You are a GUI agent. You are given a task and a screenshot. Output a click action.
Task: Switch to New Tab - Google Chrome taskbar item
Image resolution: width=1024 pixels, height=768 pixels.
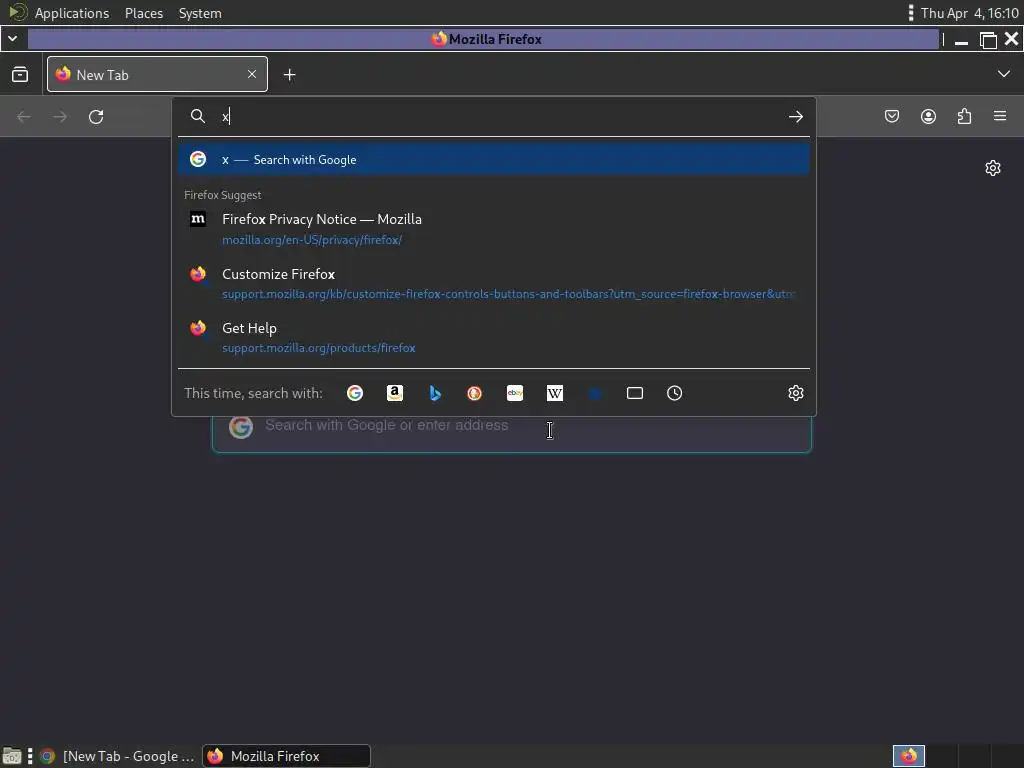pyautogui.click(x=116, y=756)
